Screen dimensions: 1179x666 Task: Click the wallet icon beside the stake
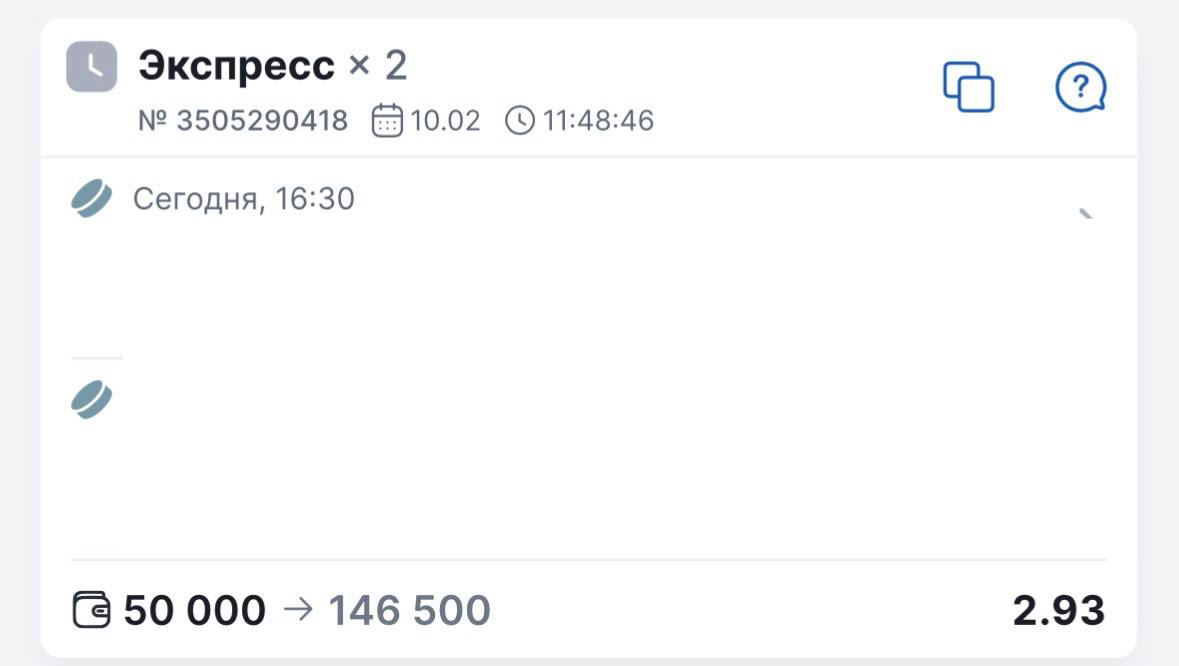coord(92,609)
